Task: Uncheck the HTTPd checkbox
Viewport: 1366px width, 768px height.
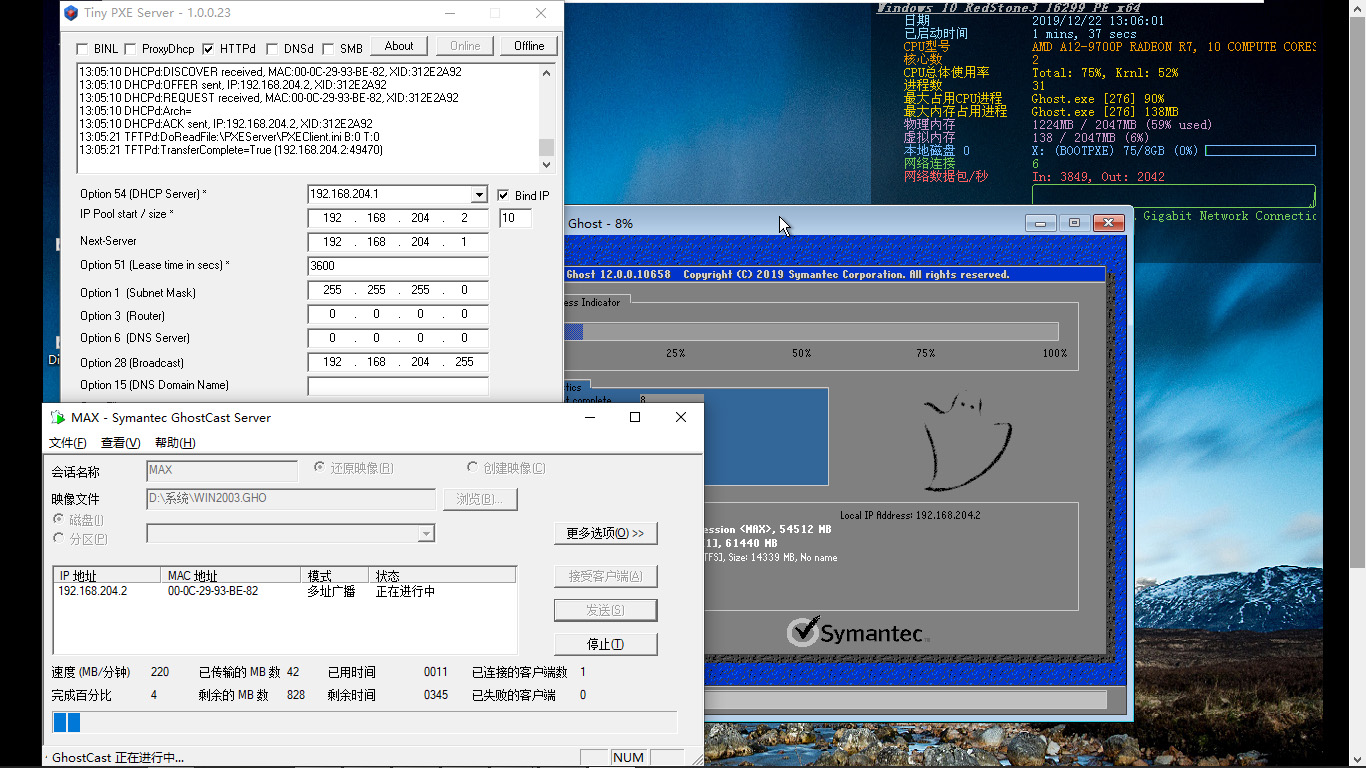Action: coord(208,48)
